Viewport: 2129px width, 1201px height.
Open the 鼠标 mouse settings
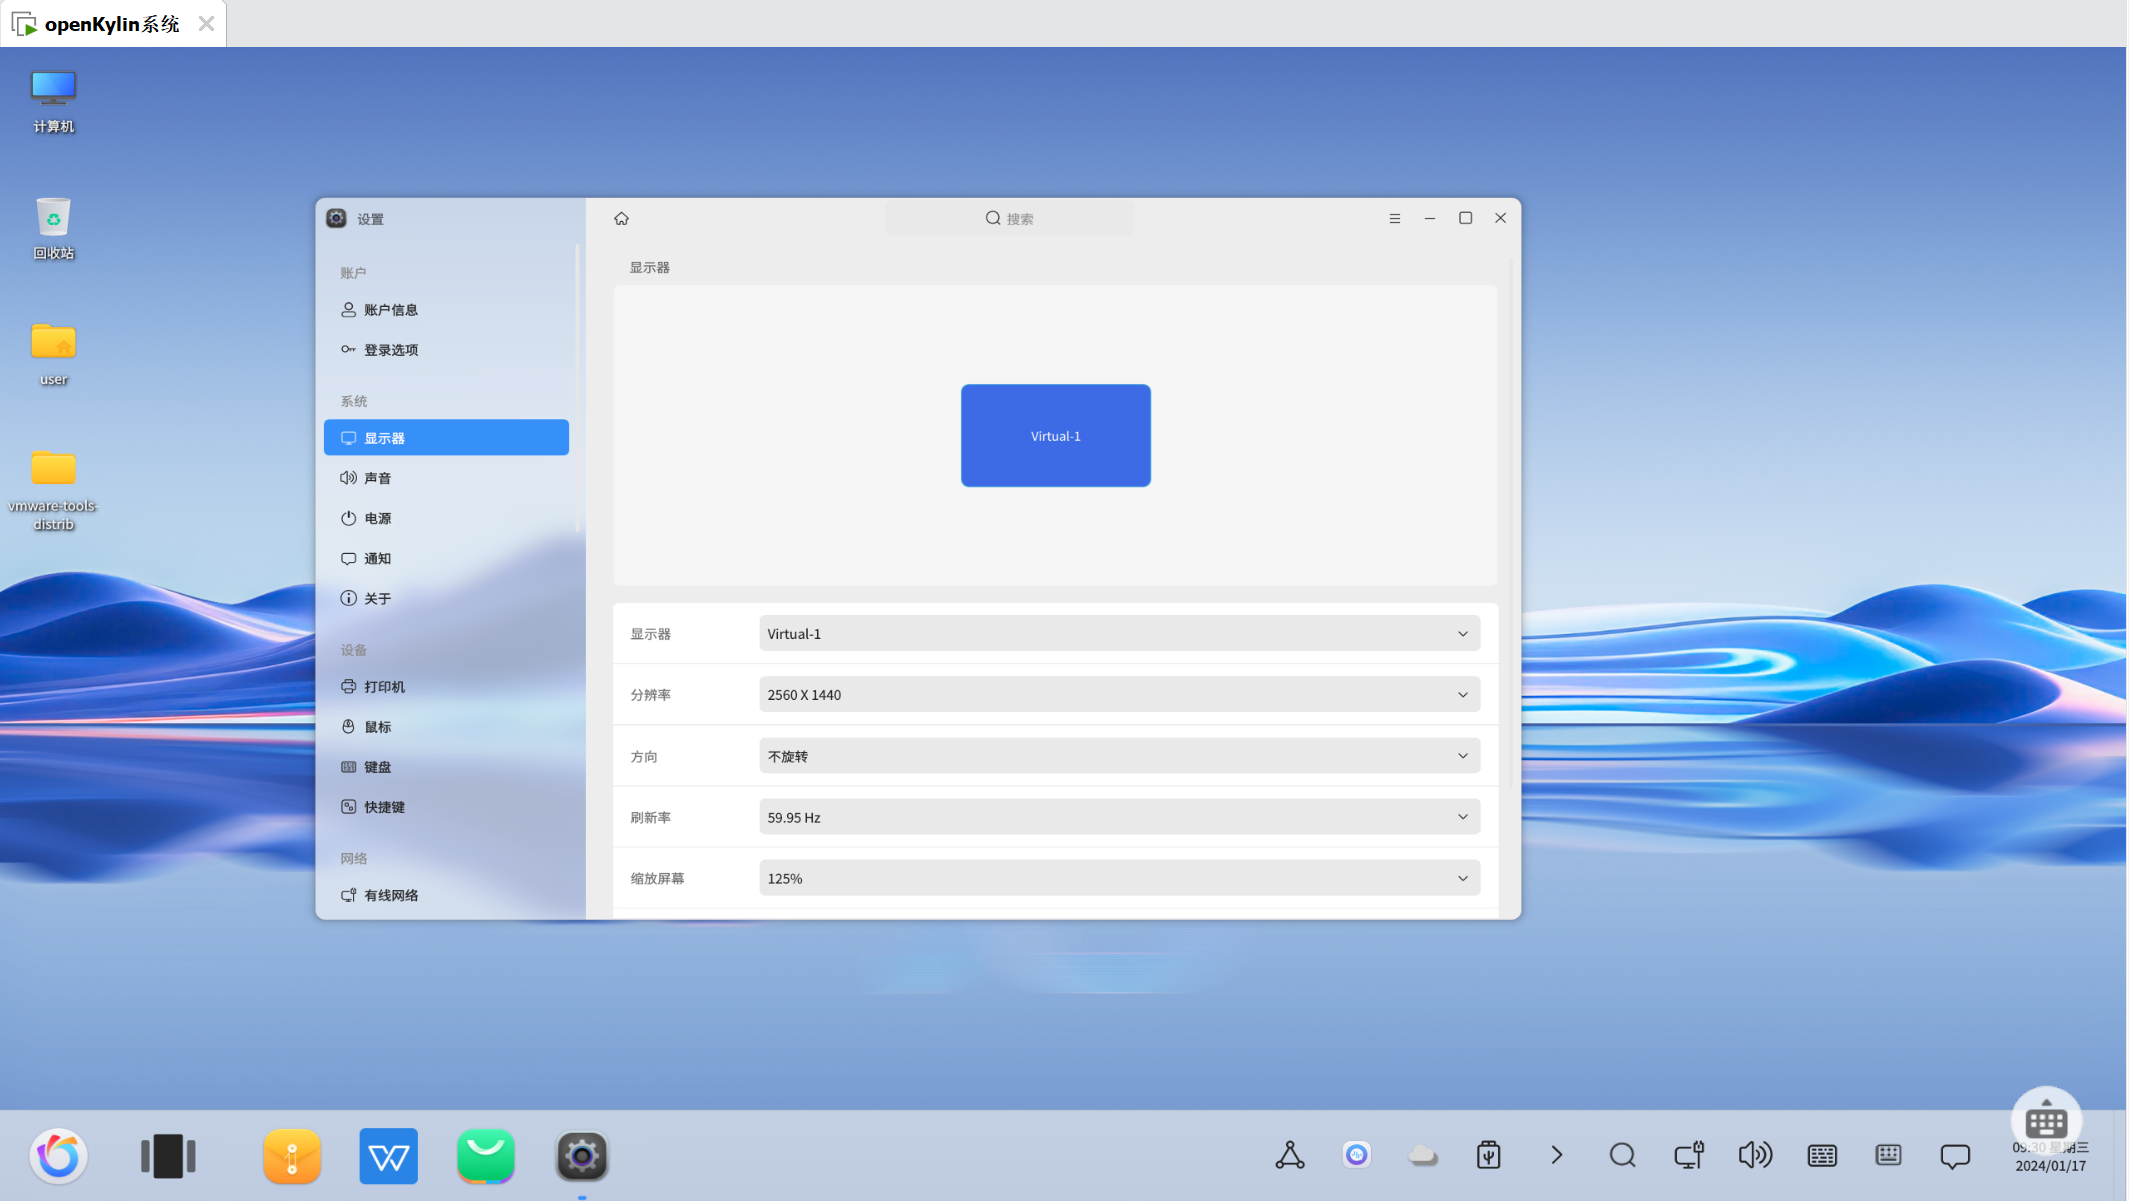click(446, 727)
